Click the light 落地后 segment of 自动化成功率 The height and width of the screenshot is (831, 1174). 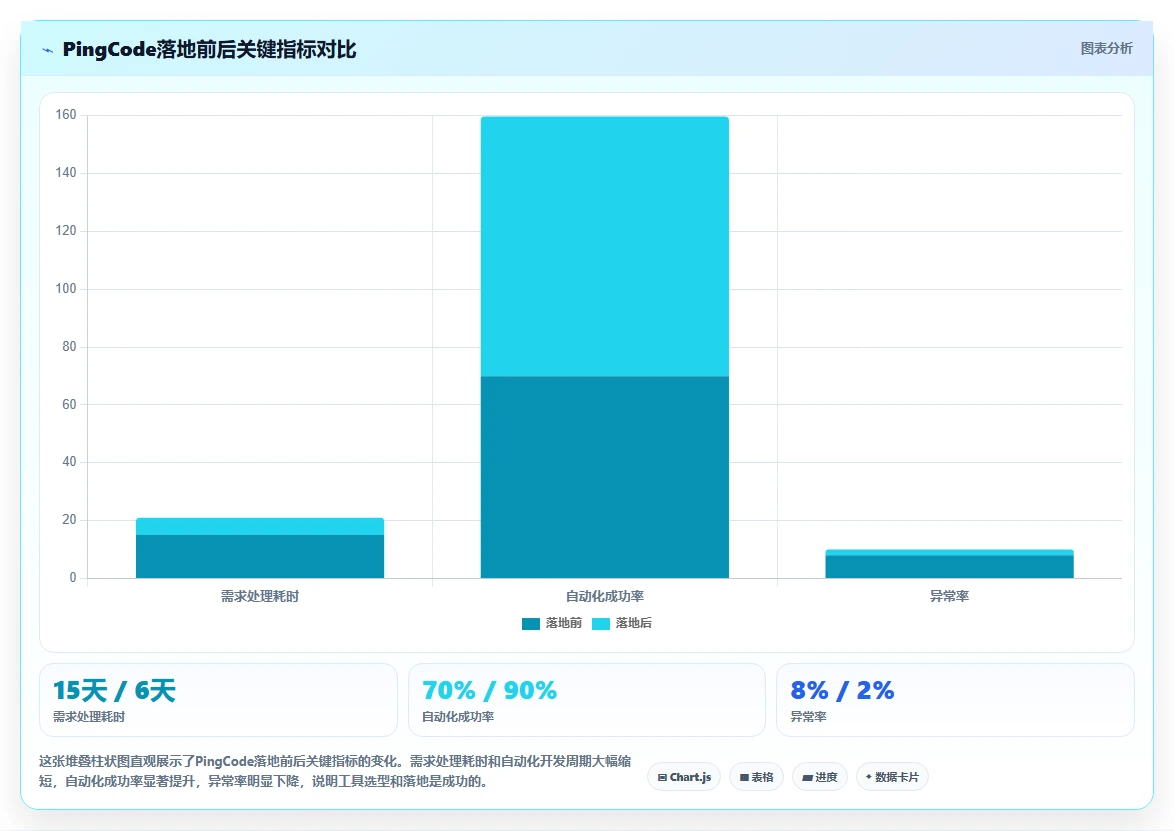pos(605,246)
